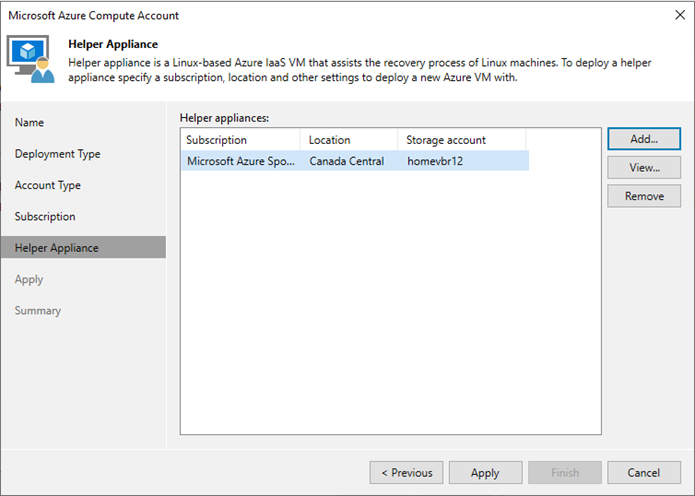Cancel the wizard

coord(644,473)
